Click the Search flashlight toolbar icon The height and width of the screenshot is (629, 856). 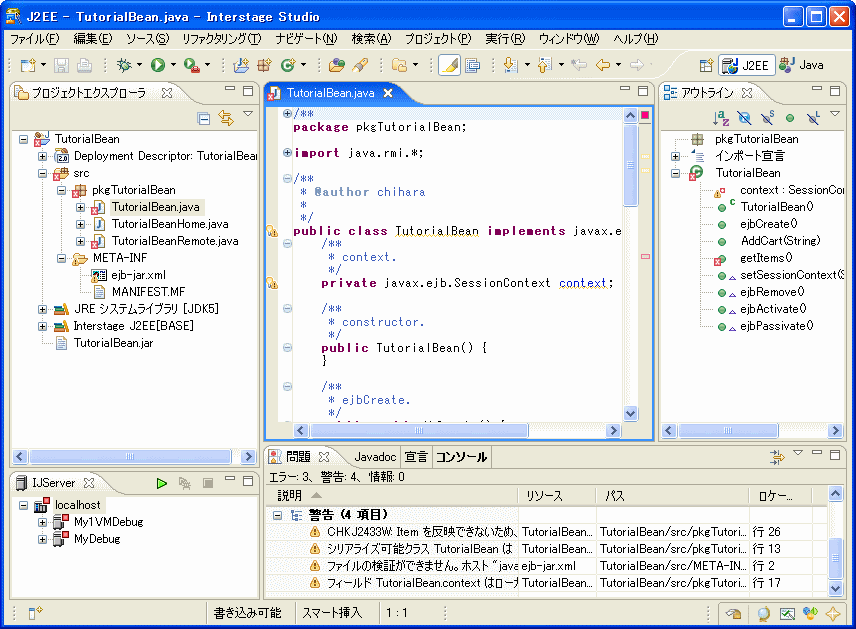click(360, 66)
